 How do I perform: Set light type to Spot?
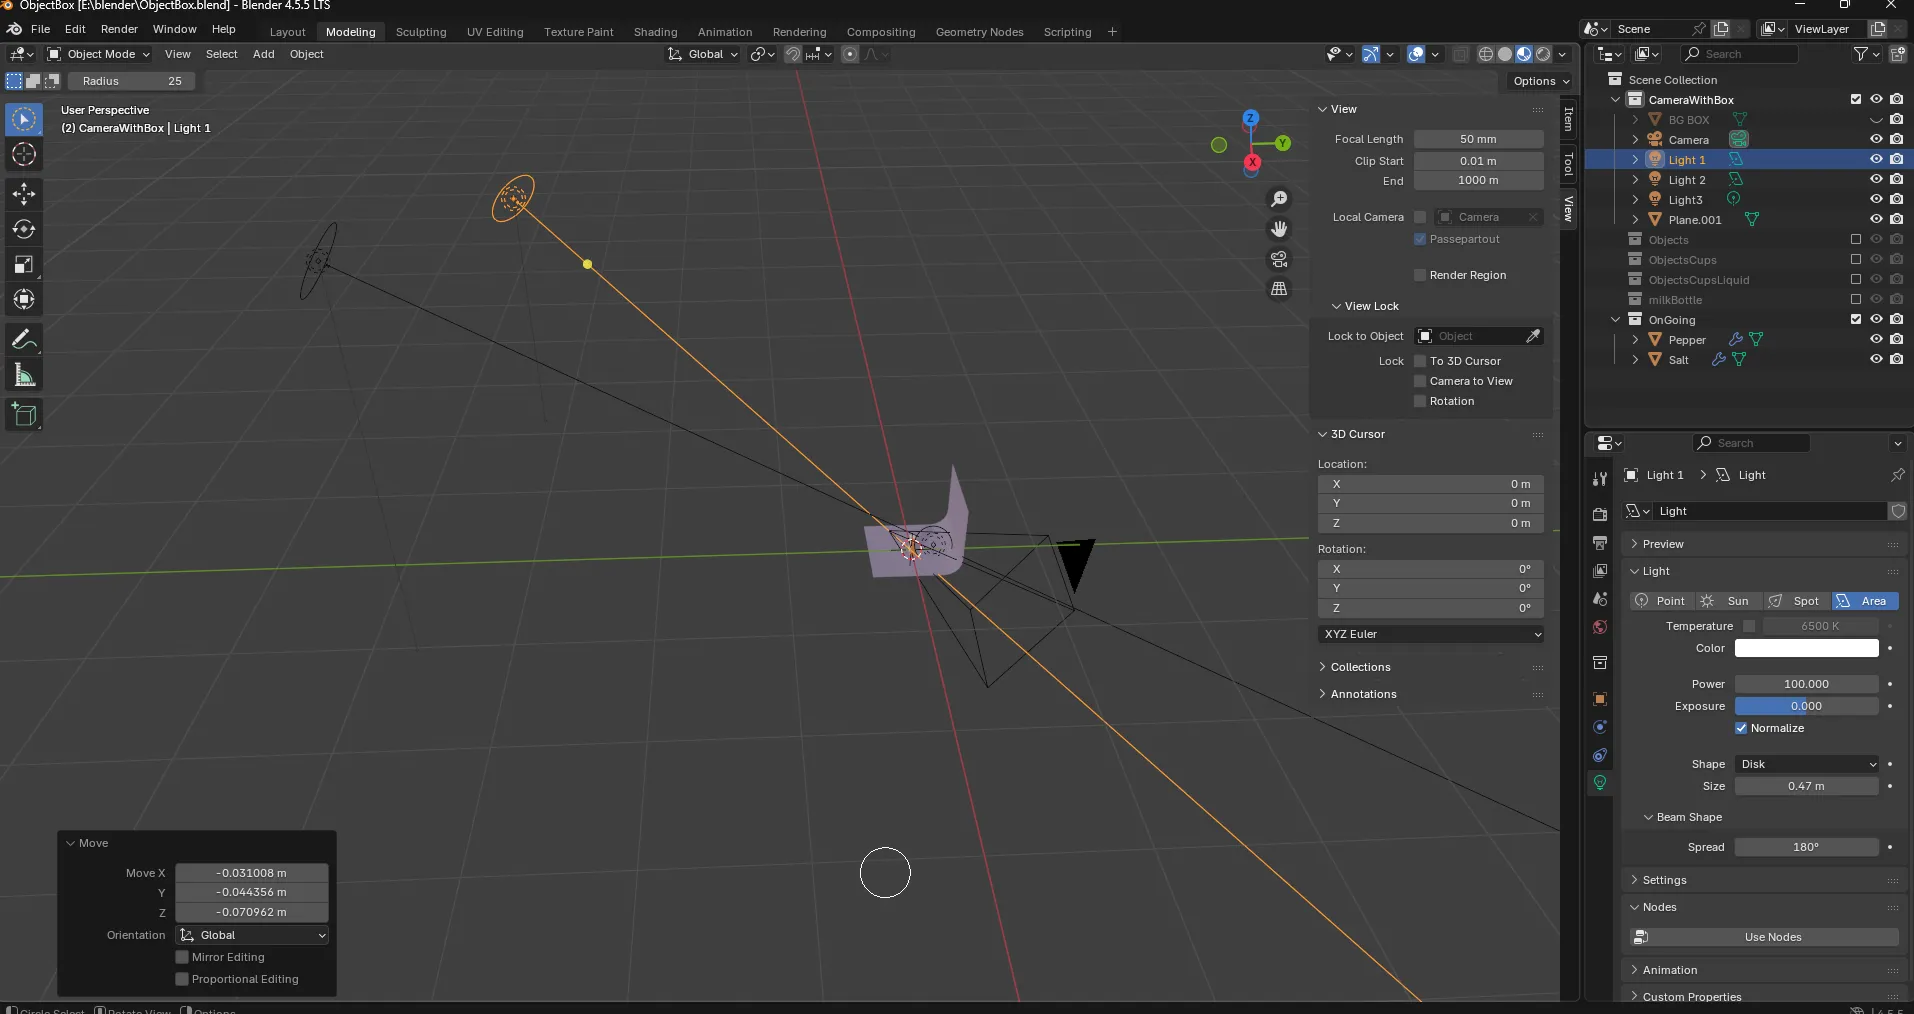click(x=1795, y=601)
